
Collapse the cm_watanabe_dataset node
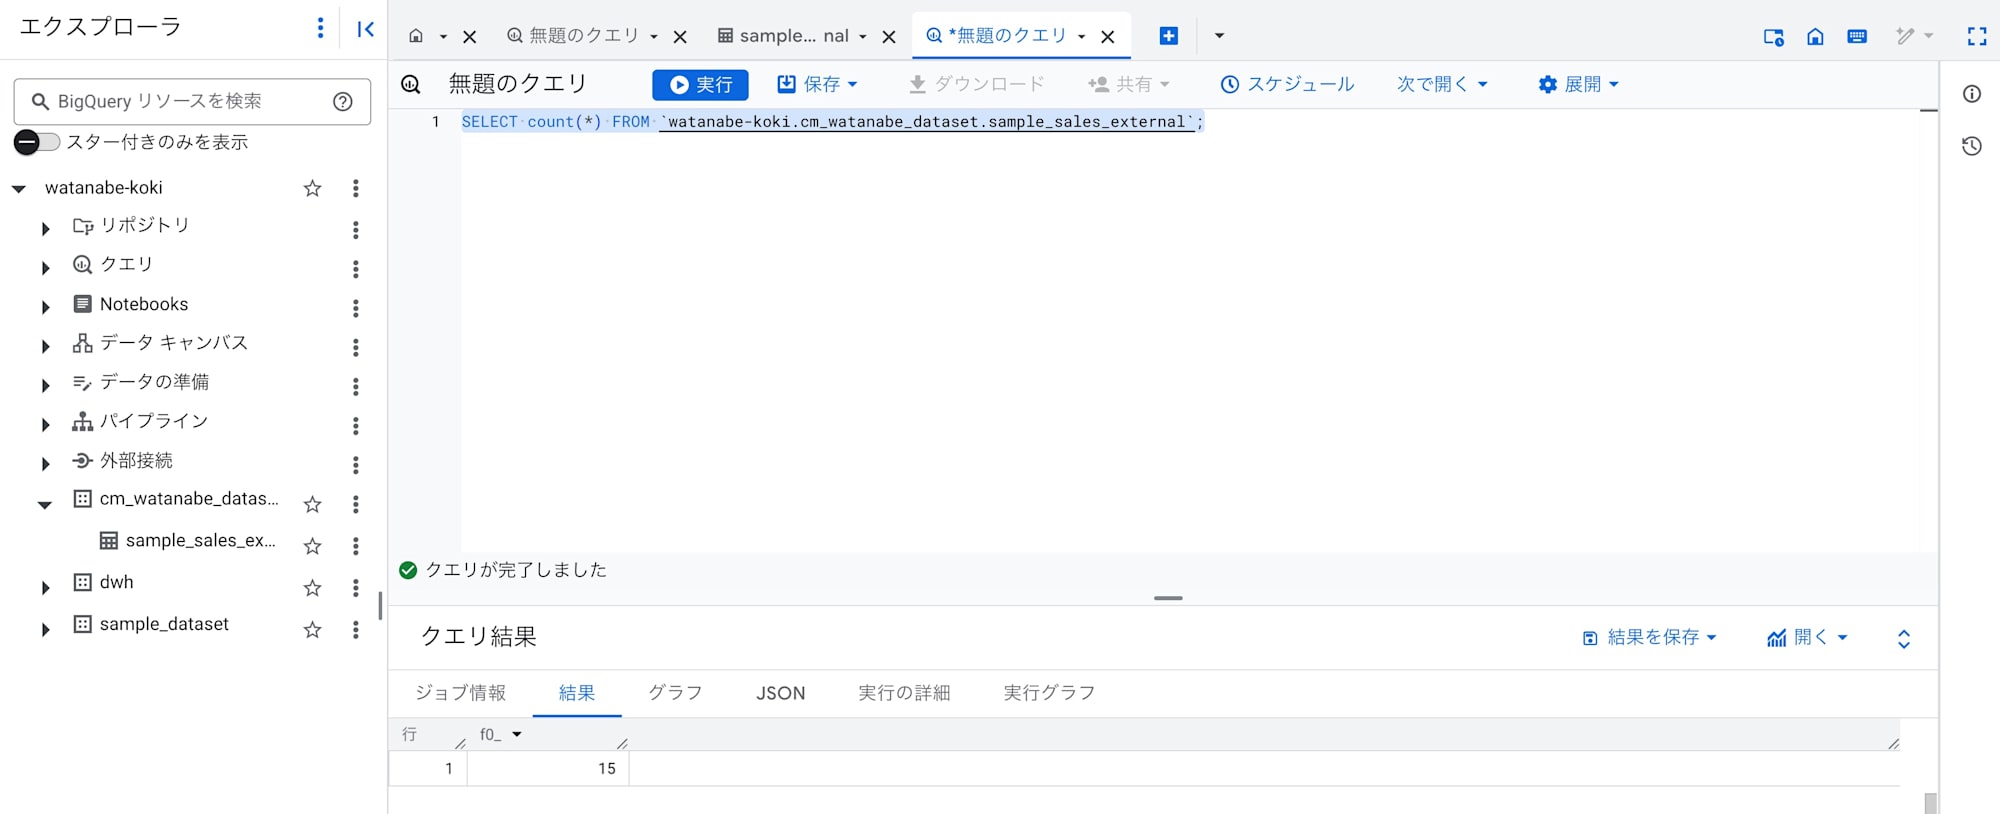(x=45, y=504)
